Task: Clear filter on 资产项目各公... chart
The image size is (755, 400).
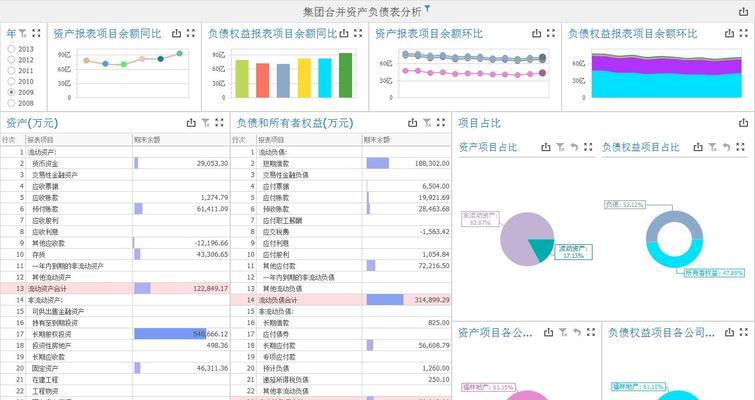Action: [x=563, y=332]
